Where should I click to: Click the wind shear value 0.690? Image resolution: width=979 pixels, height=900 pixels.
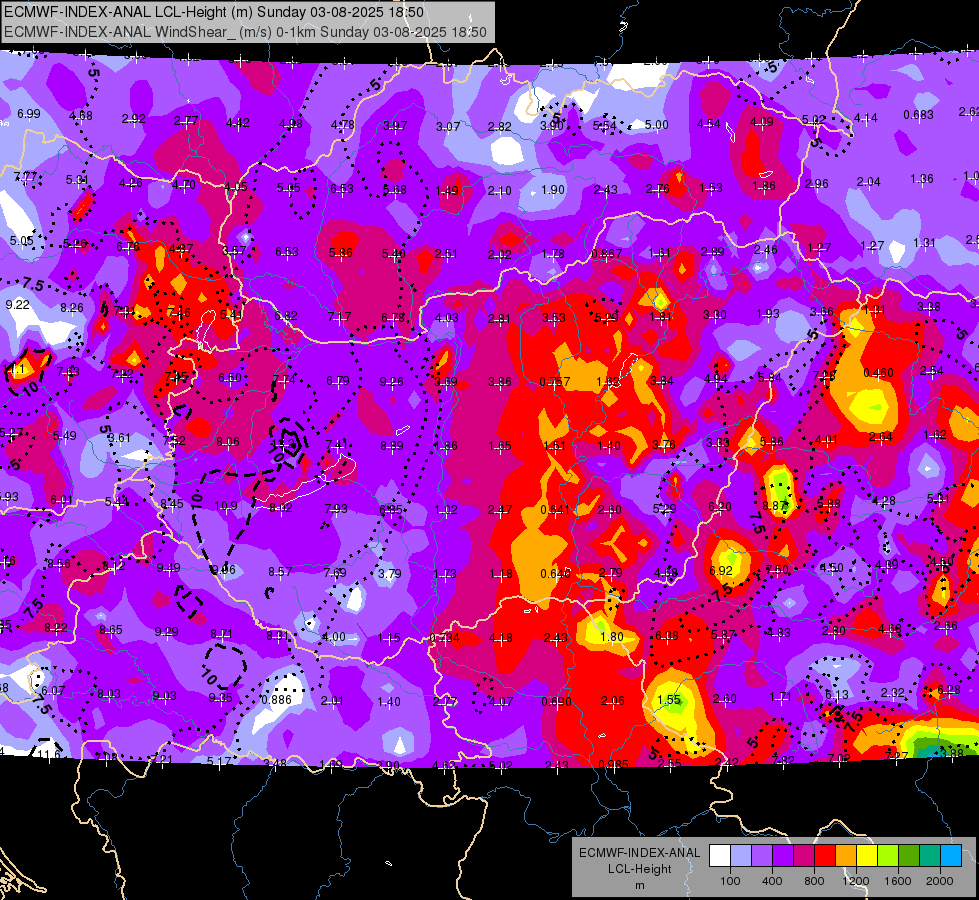(x=556, y=701)
